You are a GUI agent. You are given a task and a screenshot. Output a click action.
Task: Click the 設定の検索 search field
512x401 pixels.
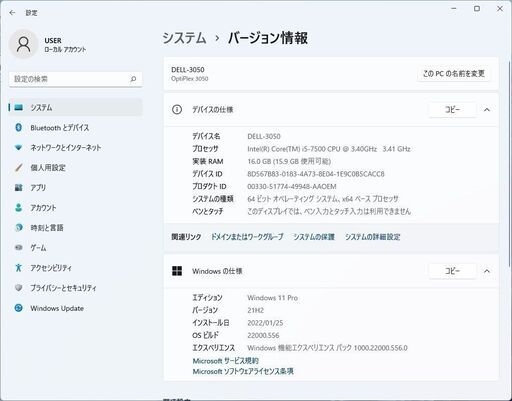pos(75,79)
